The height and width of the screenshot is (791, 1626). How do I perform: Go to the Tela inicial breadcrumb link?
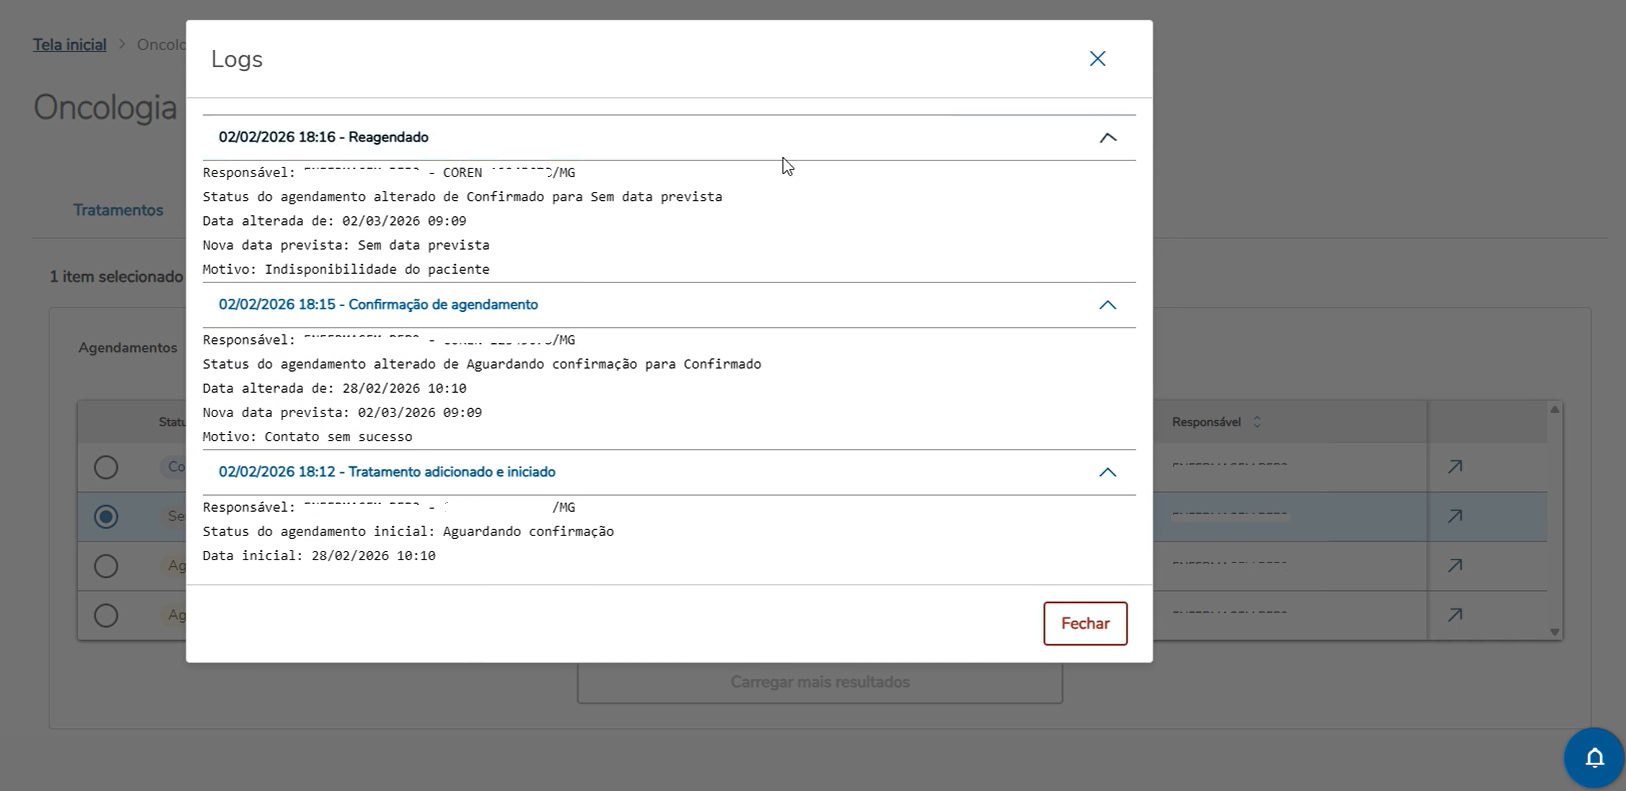(x=69, y=44)
